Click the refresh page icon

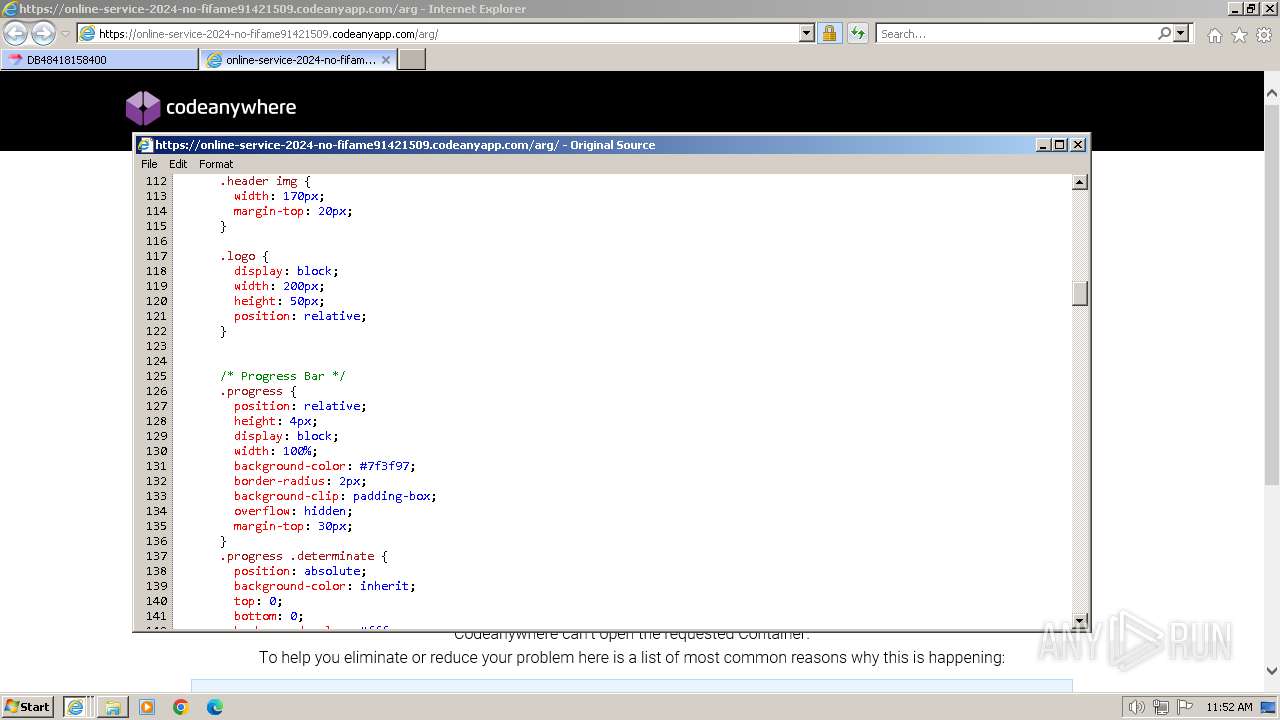pyautogui.click(x=857, y=33)
